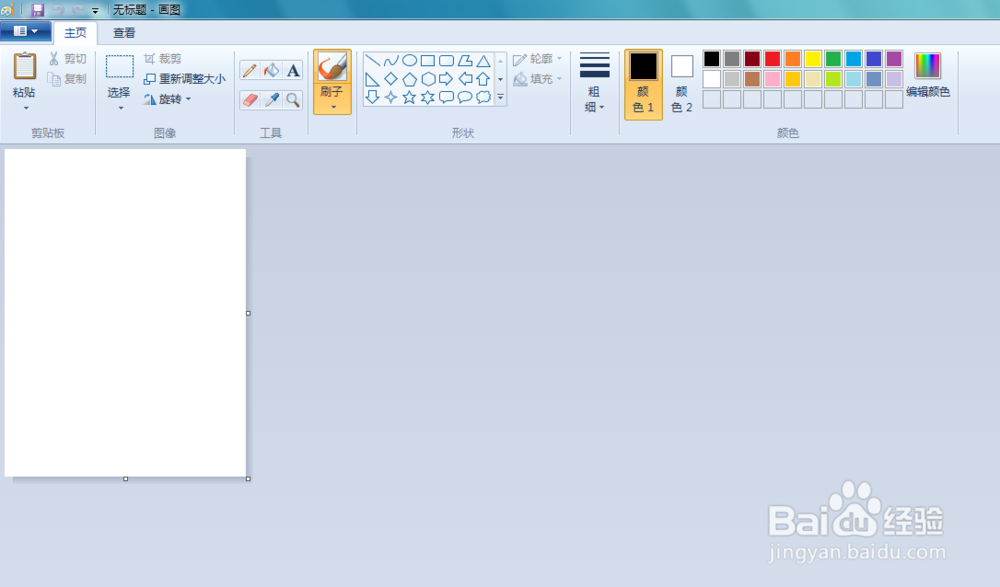
Task: Choose the Oval shape
Action: (409, 61)
